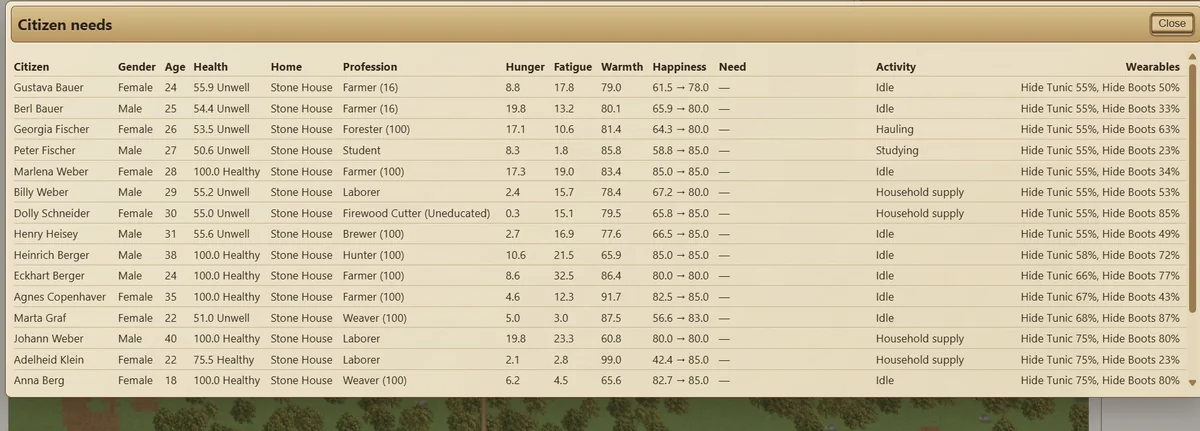Select citizen Gustava Bauer row
The height and width of the screenshot is (431, 1200).
[597, 88]
